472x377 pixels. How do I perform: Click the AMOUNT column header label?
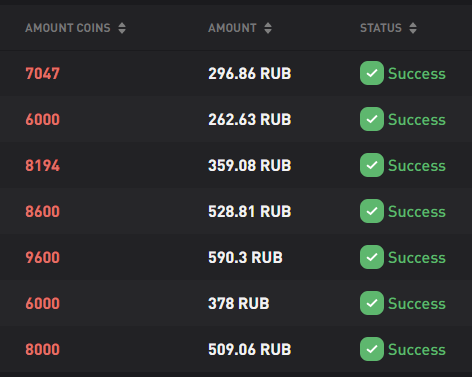232,28
